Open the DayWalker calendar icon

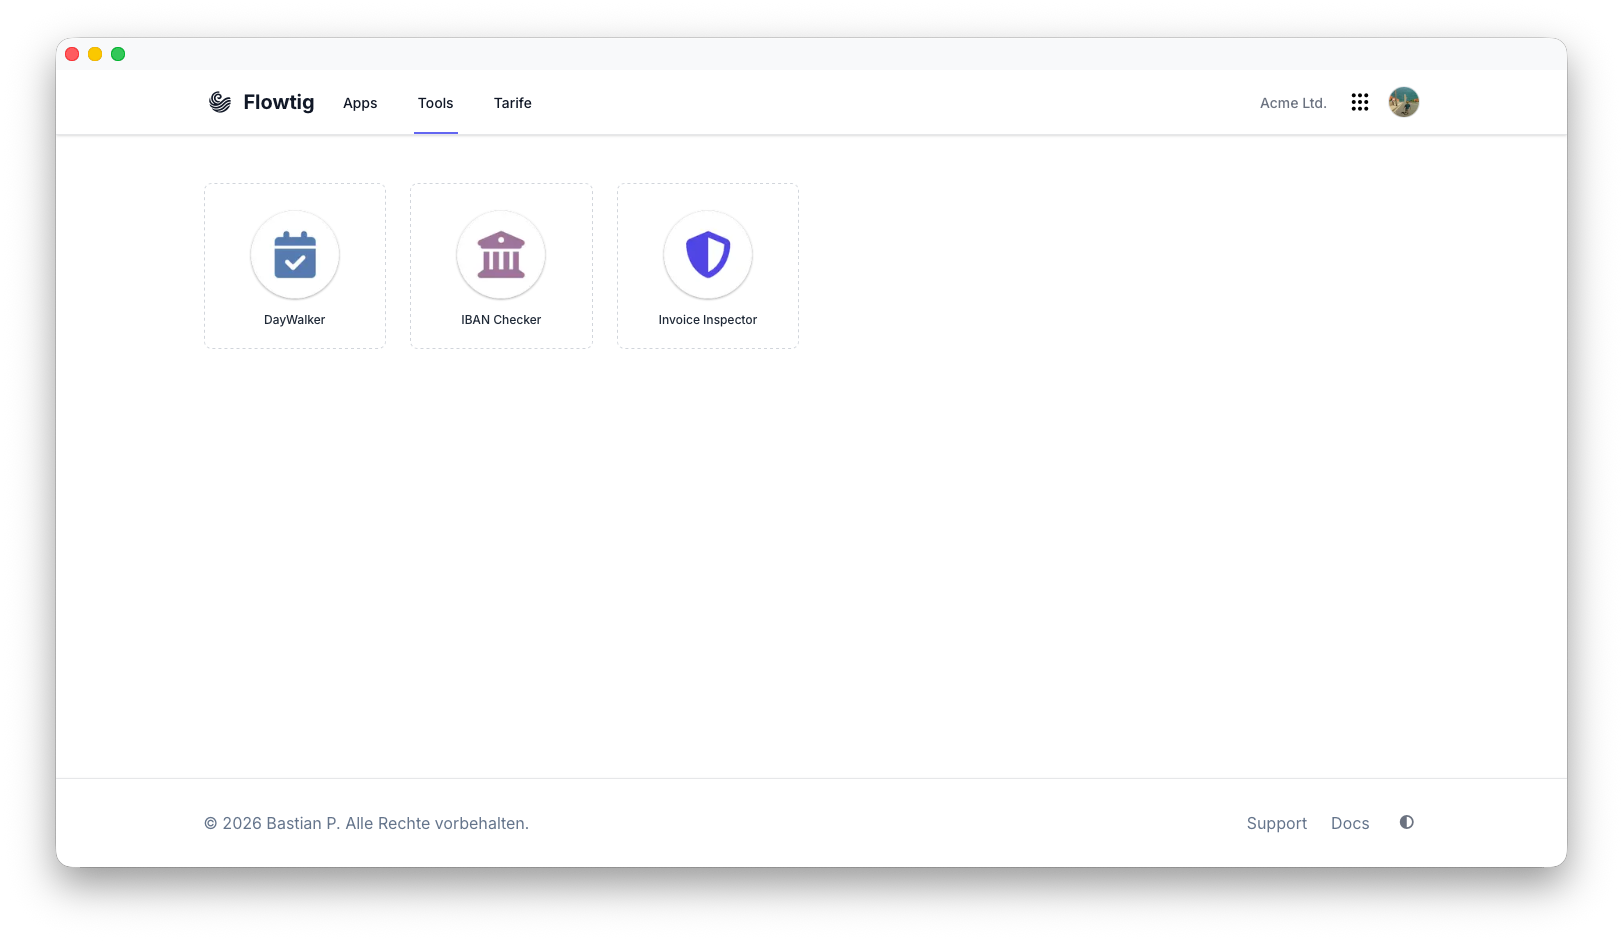(x=295, y=255)
